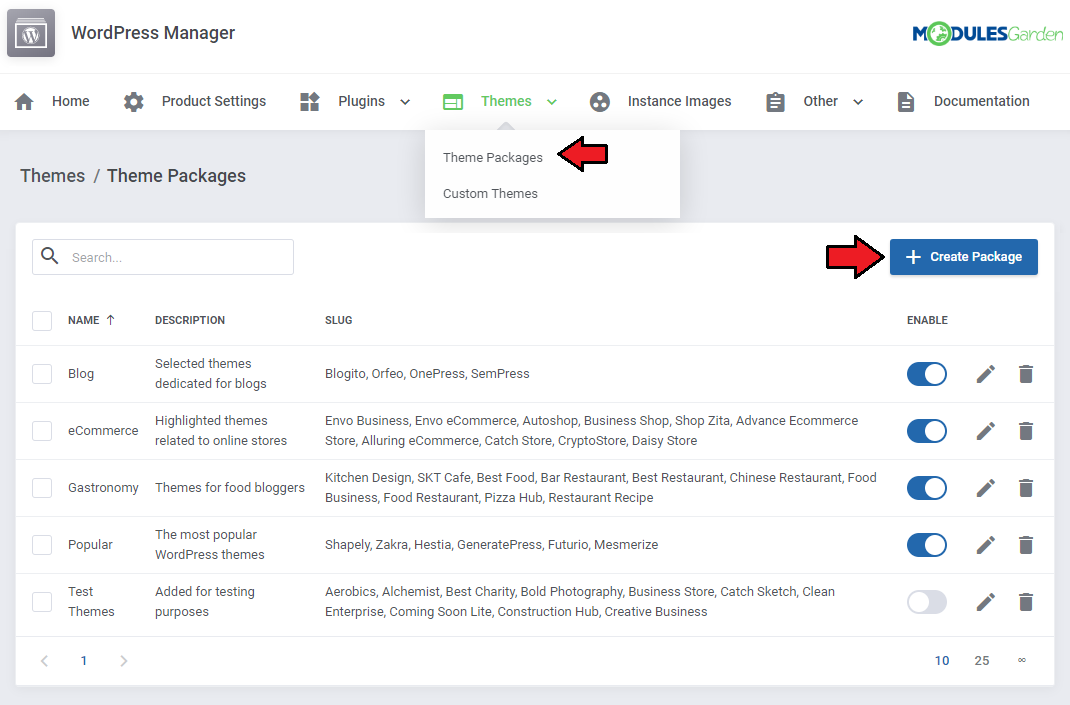Click the Themes breadcrumb link
Image resolution: width=1070 pixels, height=705 pixels.
click(x=53, y=176)
